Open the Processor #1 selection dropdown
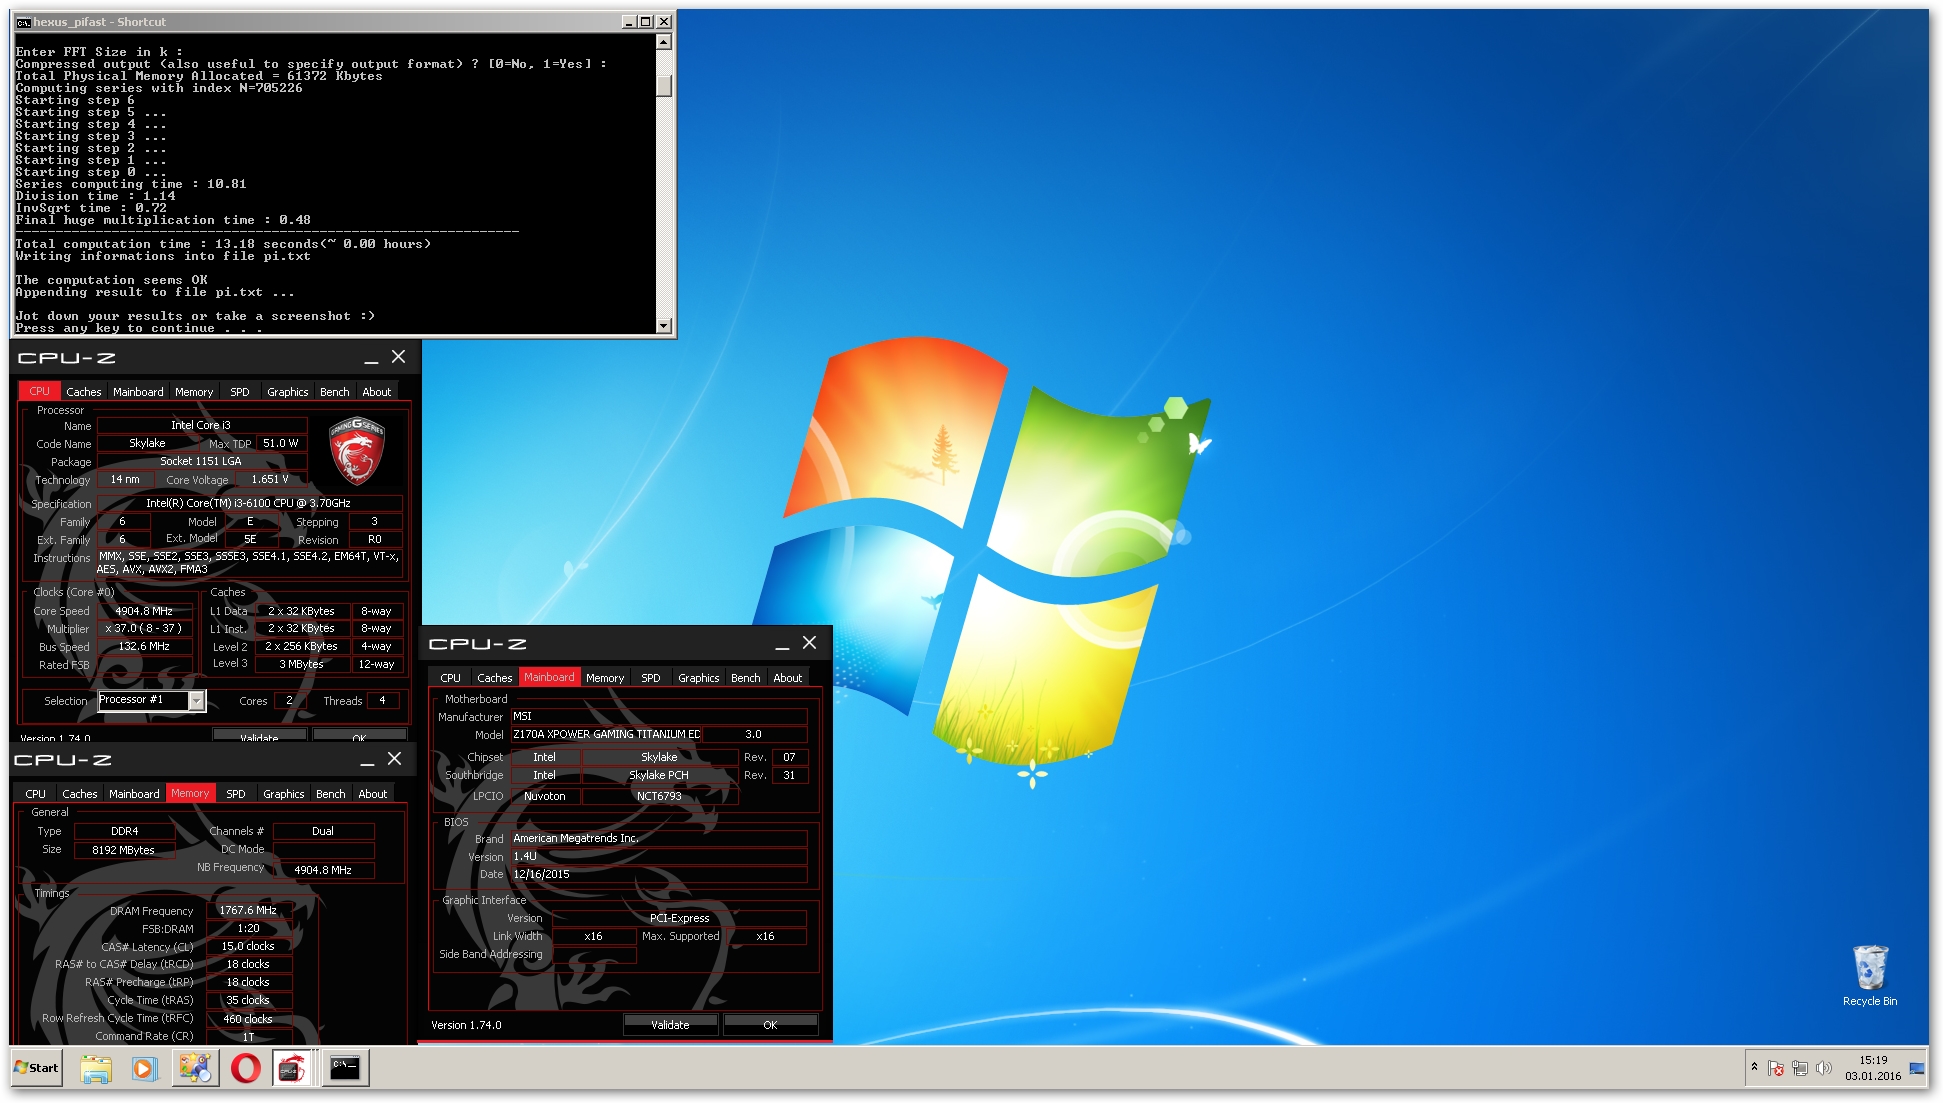The image size is (1943, 1103). [x=197, y=701]
